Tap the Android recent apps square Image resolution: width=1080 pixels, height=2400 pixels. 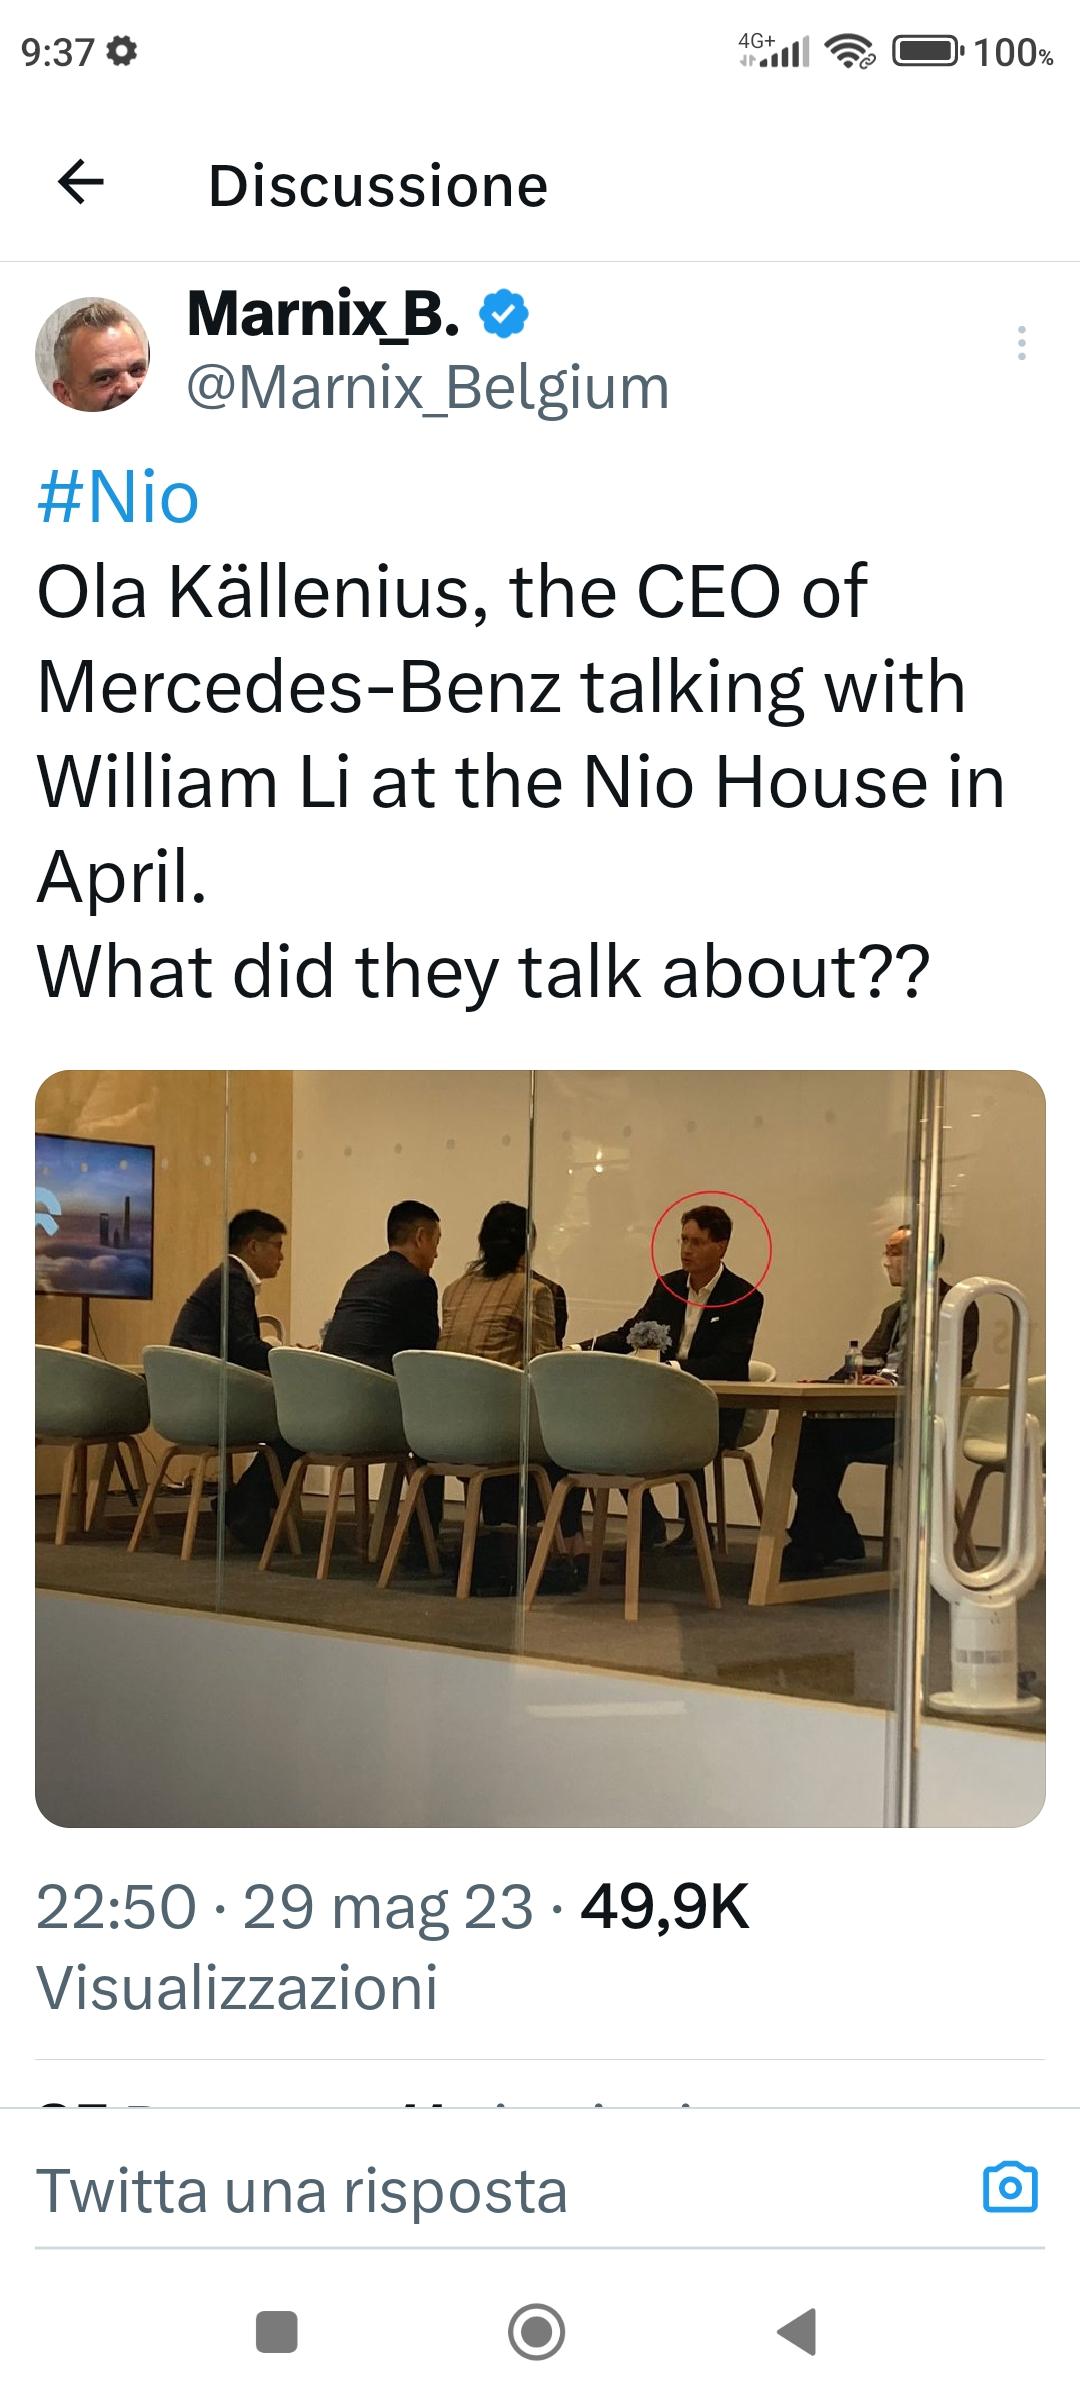[x=277, y=2332]
